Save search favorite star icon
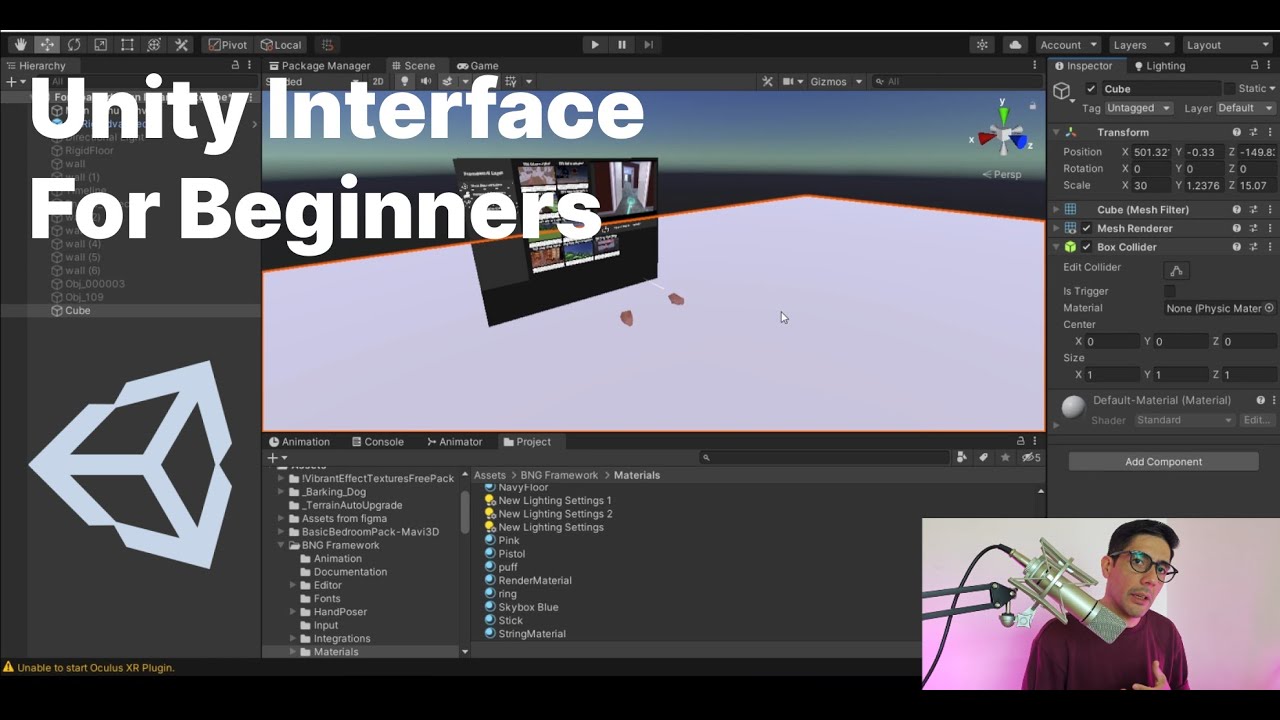The height and width of the screenshot is (720, 1280). 1006,457
